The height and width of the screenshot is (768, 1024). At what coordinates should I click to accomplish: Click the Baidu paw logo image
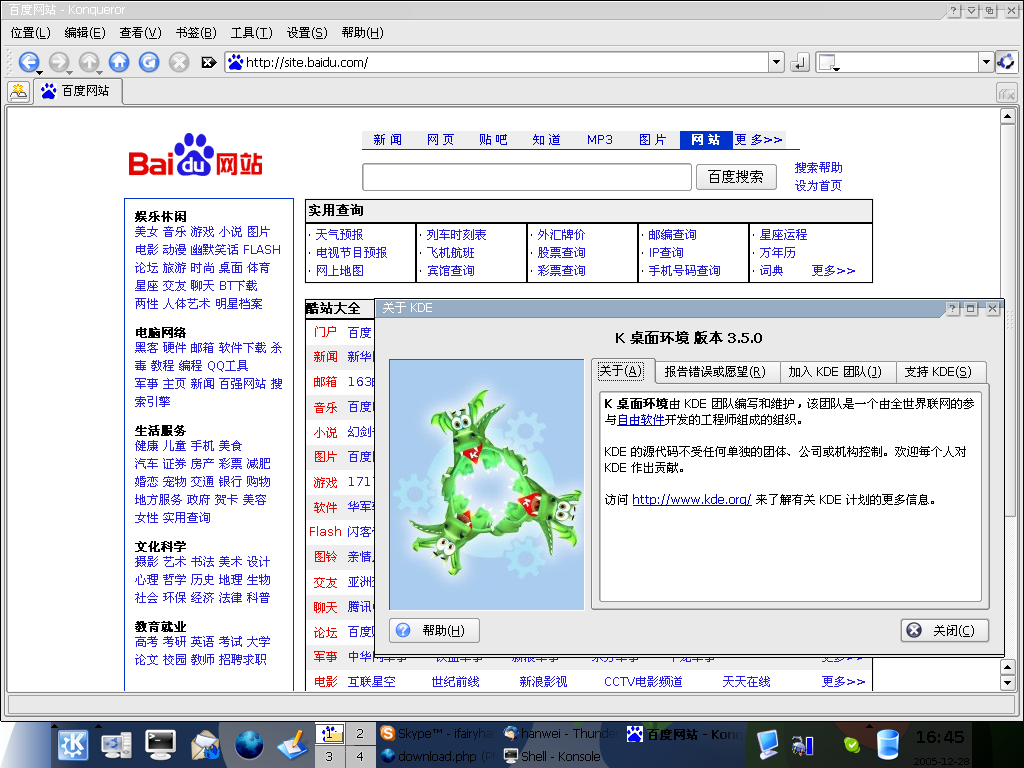point(195,155)
